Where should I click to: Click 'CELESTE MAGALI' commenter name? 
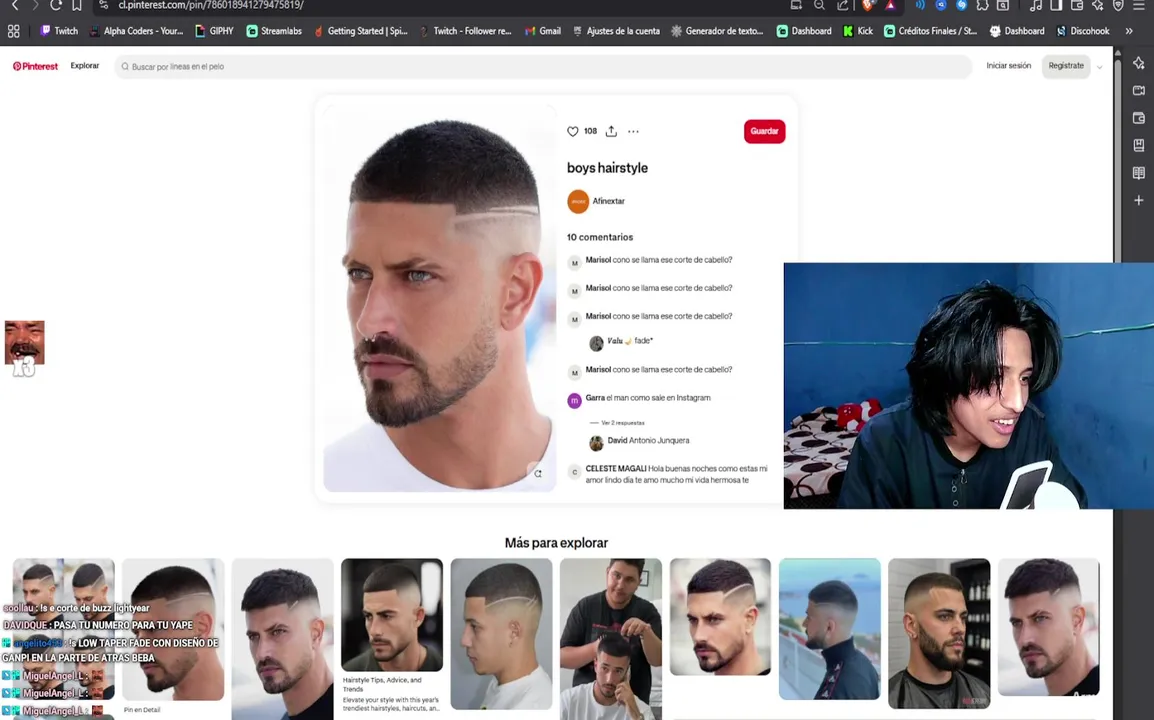[x=616, y=468]
